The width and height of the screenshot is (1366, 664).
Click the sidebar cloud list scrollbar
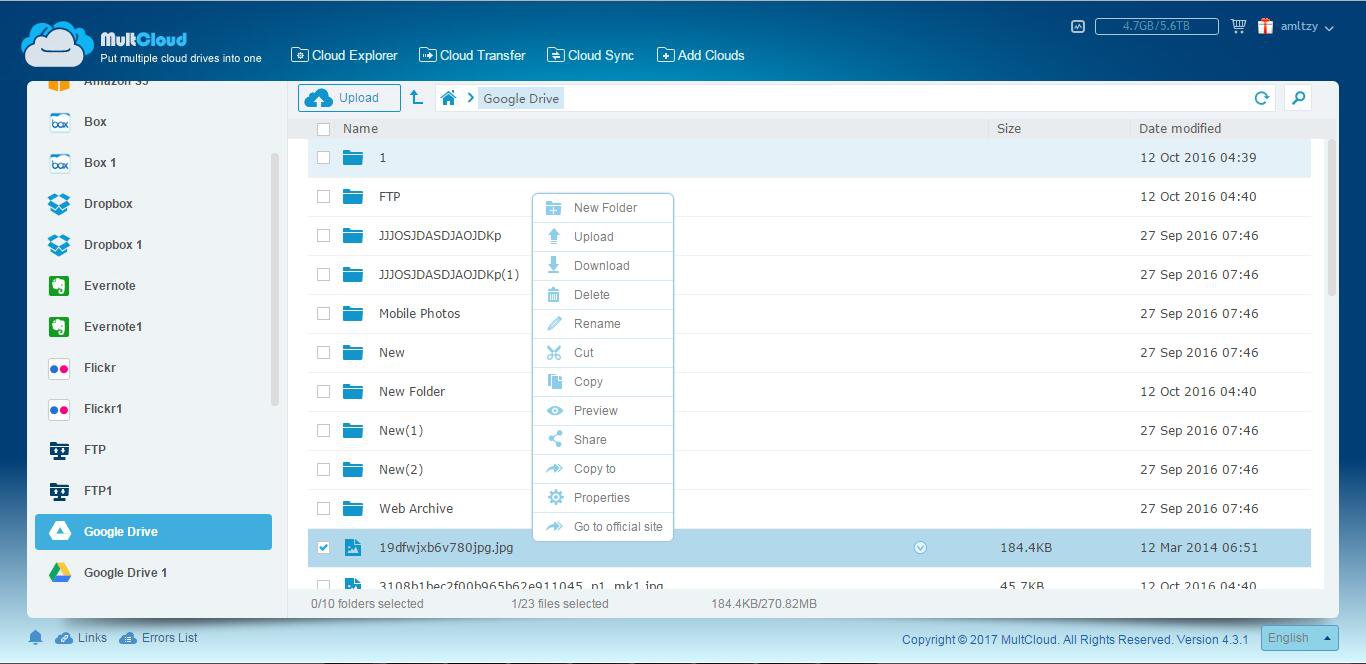[x=275, y=279]
